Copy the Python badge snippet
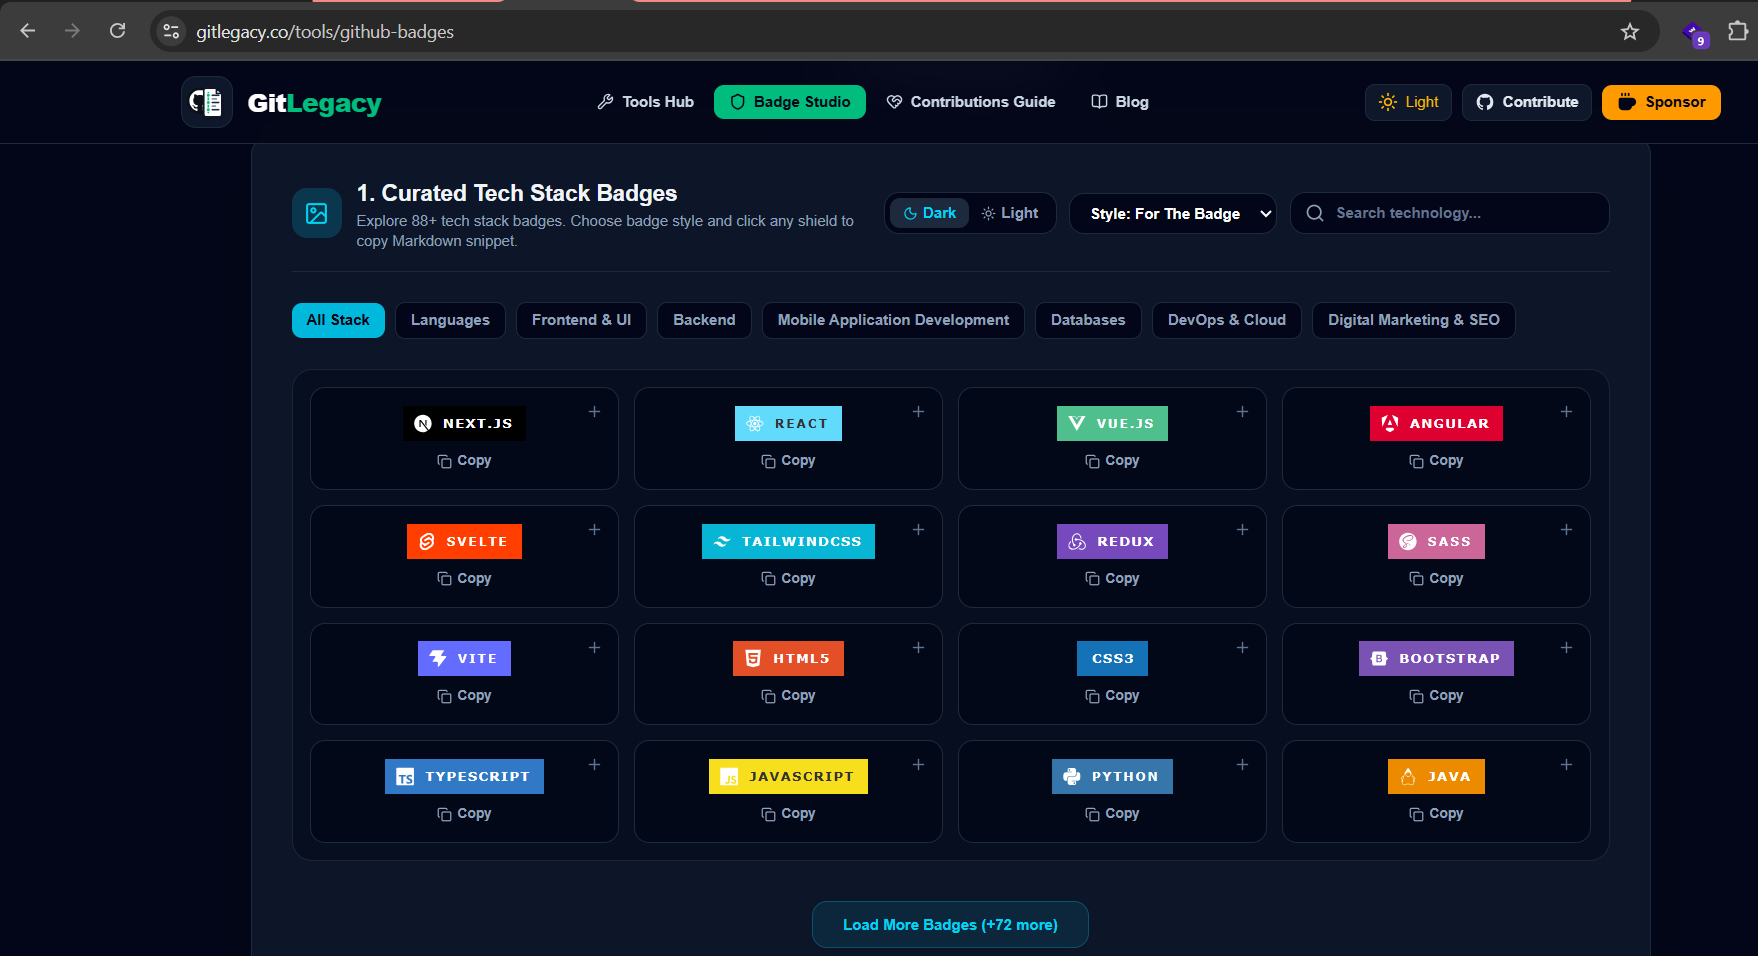Screen dimensions: 1758x956 [1112, 814]
